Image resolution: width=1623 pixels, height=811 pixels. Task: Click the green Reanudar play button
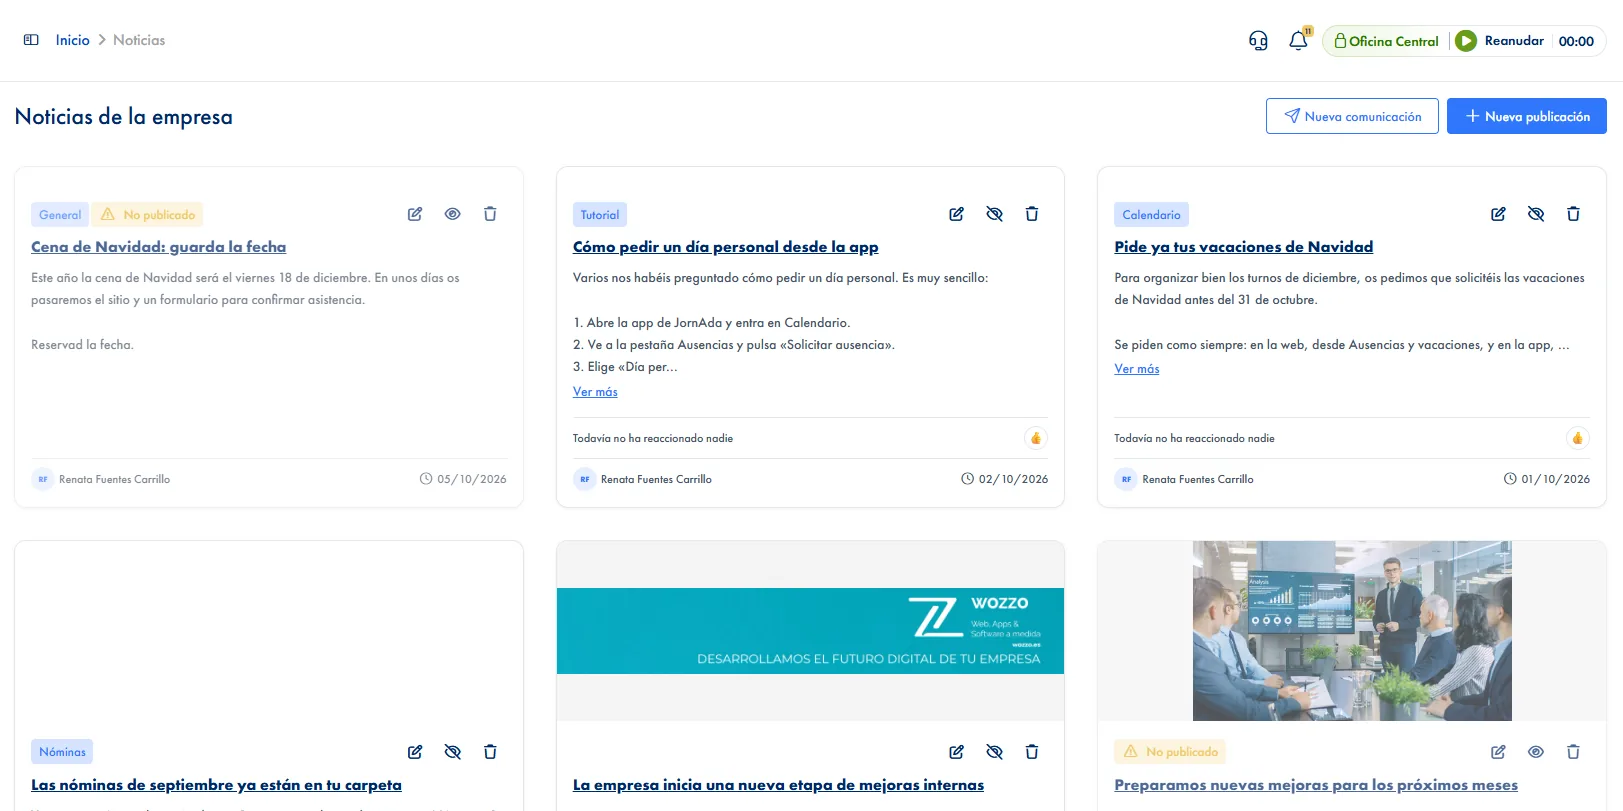tap(1466, 41)
